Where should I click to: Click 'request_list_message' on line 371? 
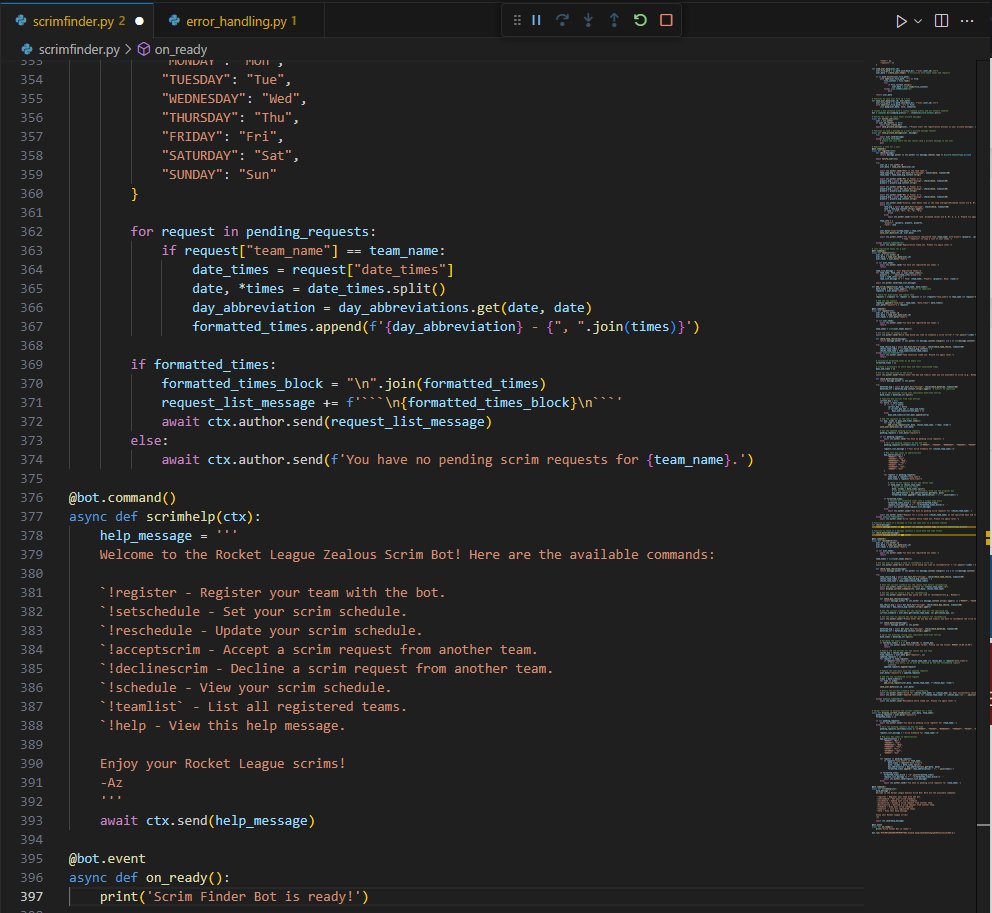[x=238, y=402]
